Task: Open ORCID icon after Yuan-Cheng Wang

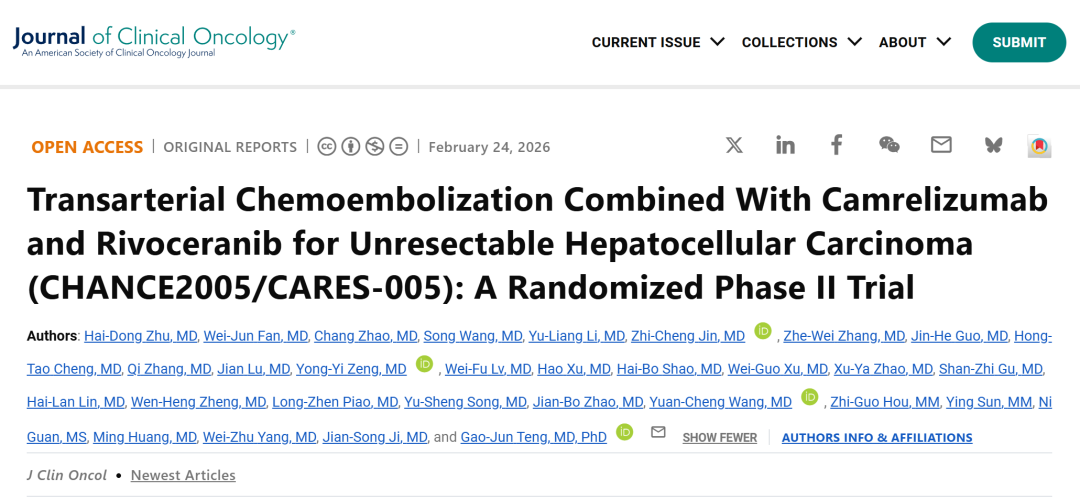Action: coord(810,397)
